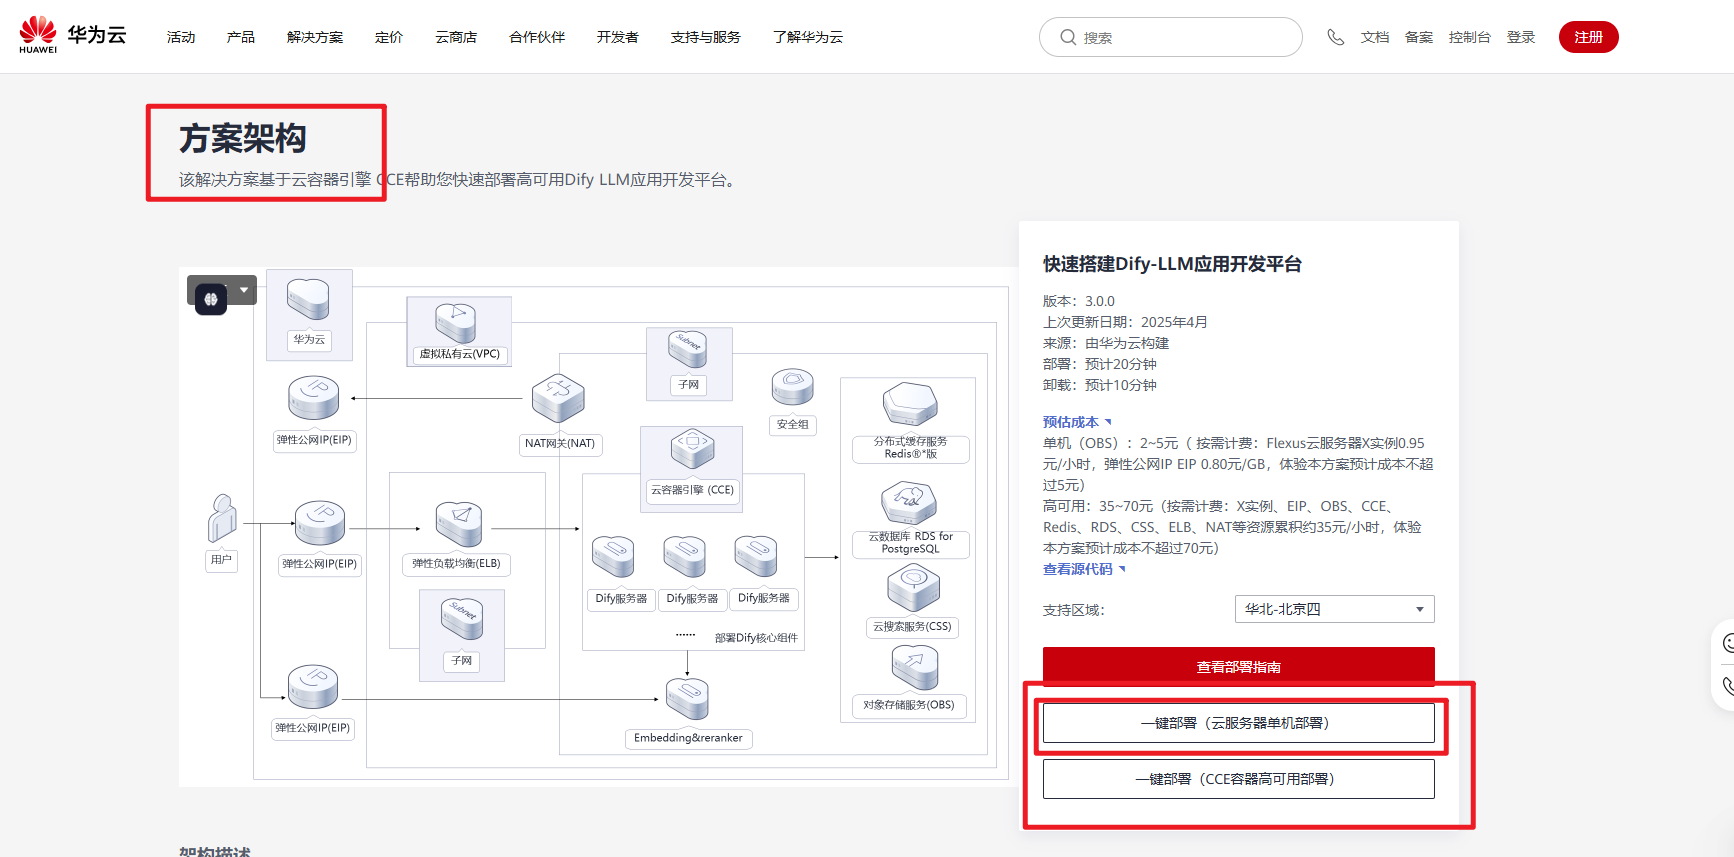
Task: Click the Huawei Cloud logo
Action: (73, 36)
